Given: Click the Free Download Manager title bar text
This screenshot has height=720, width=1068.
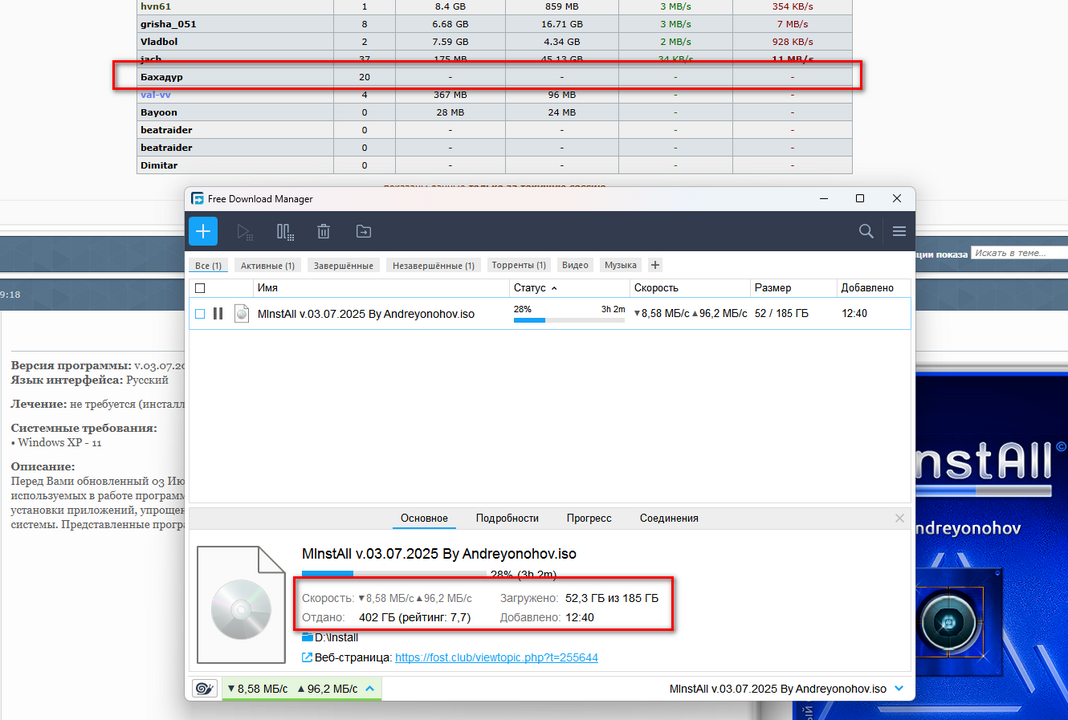Looking at the screenshot, I should tap(260, 199).
